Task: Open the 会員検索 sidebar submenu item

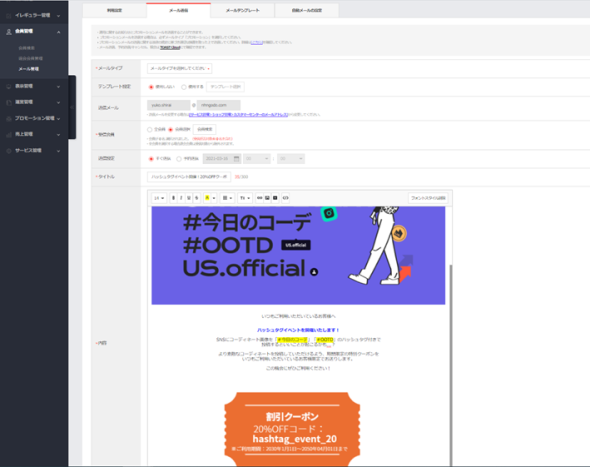Action: pos(26,48)
